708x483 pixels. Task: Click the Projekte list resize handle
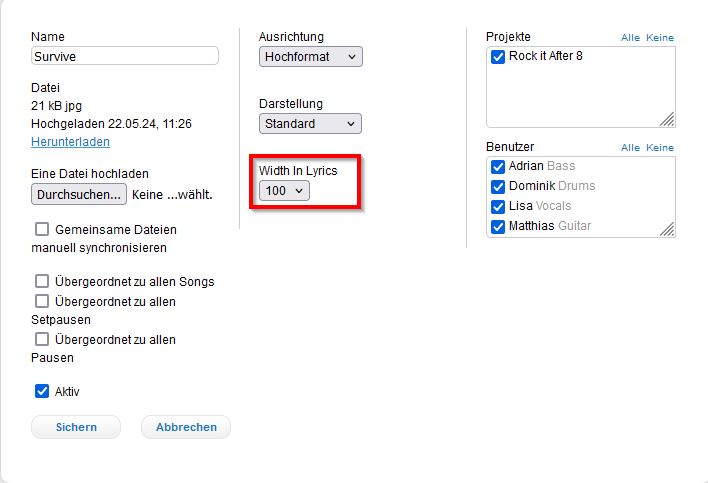point(667,119)
